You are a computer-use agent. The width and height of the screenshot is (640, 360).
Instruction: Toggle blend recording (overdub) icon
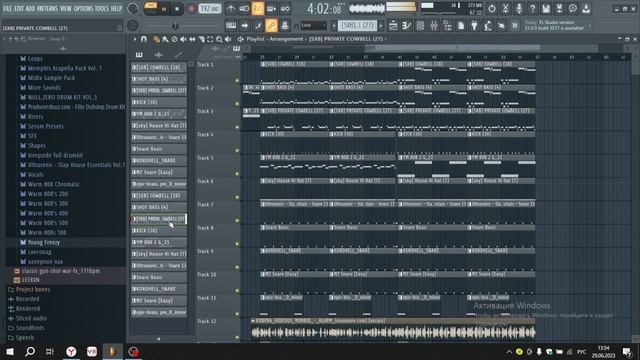[x=271, y=9]
